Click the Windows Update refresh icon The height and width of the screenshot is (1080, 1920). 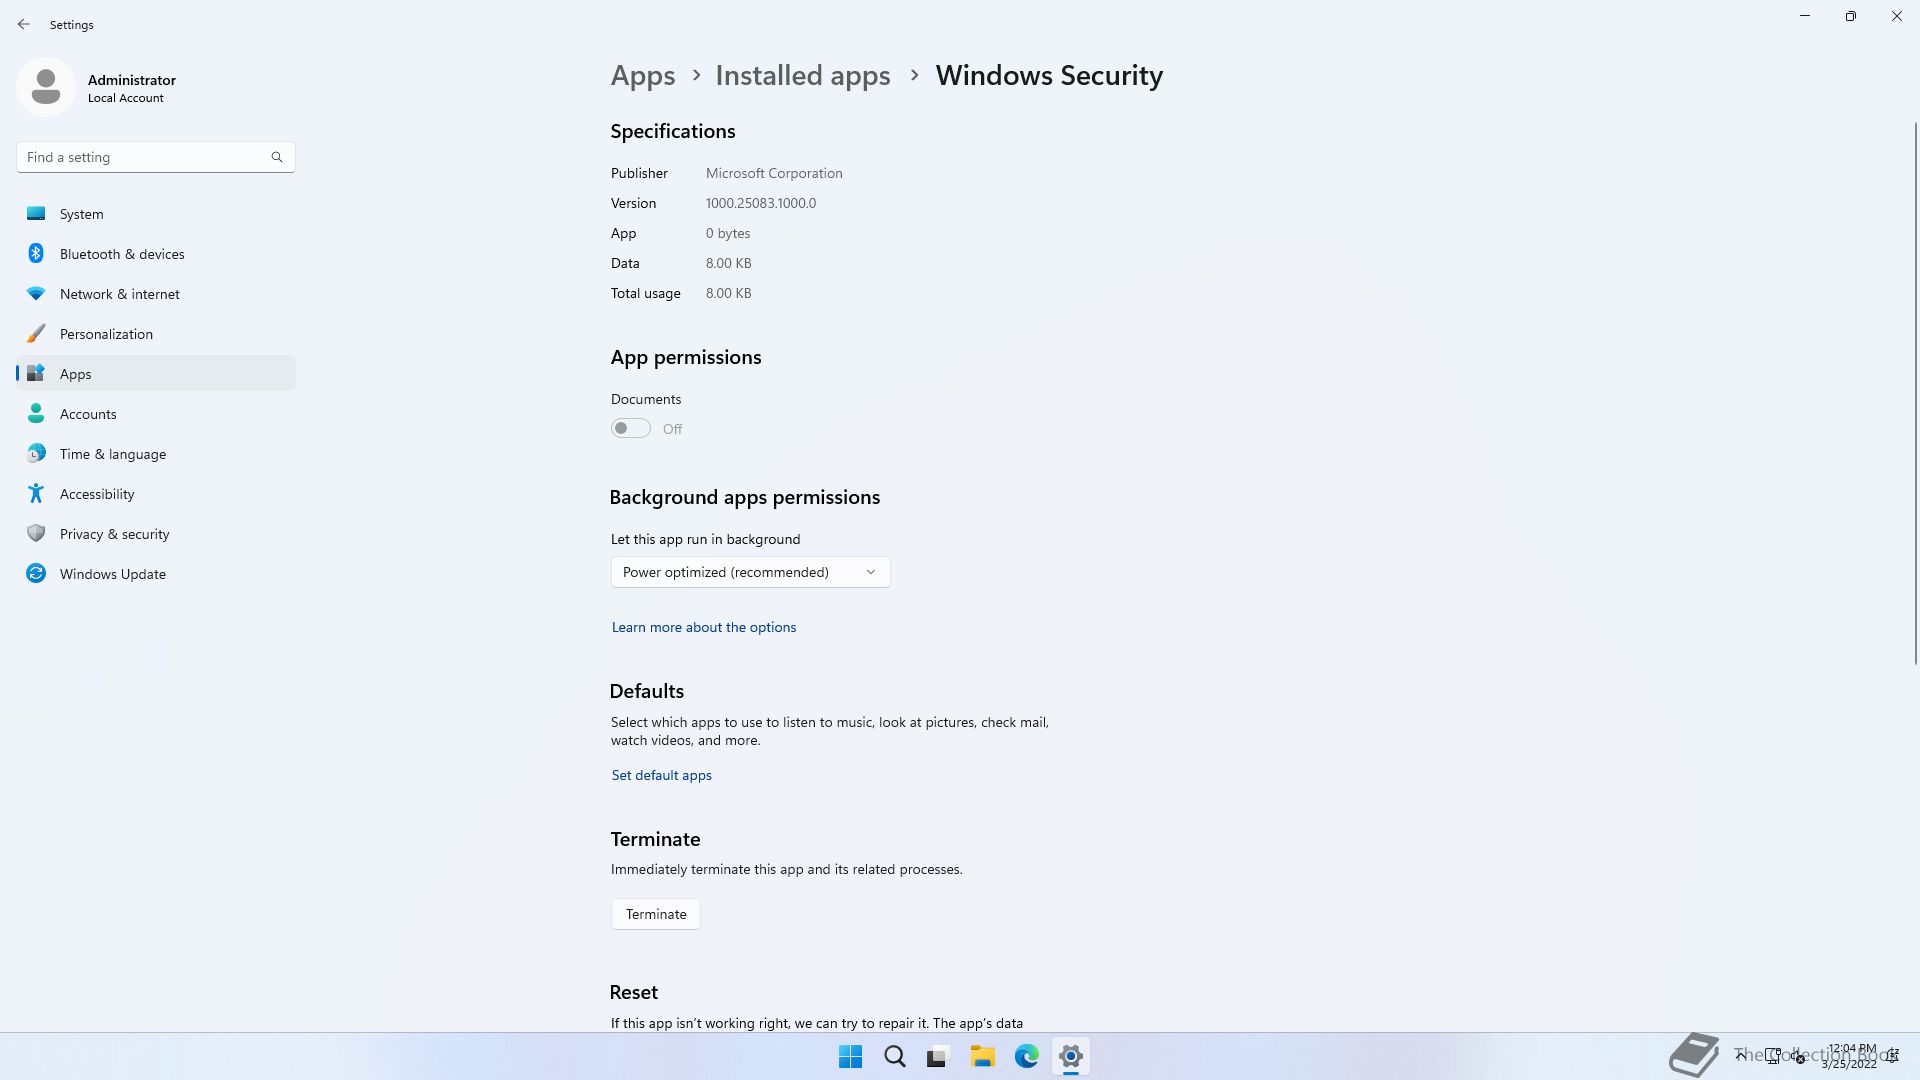36,574
